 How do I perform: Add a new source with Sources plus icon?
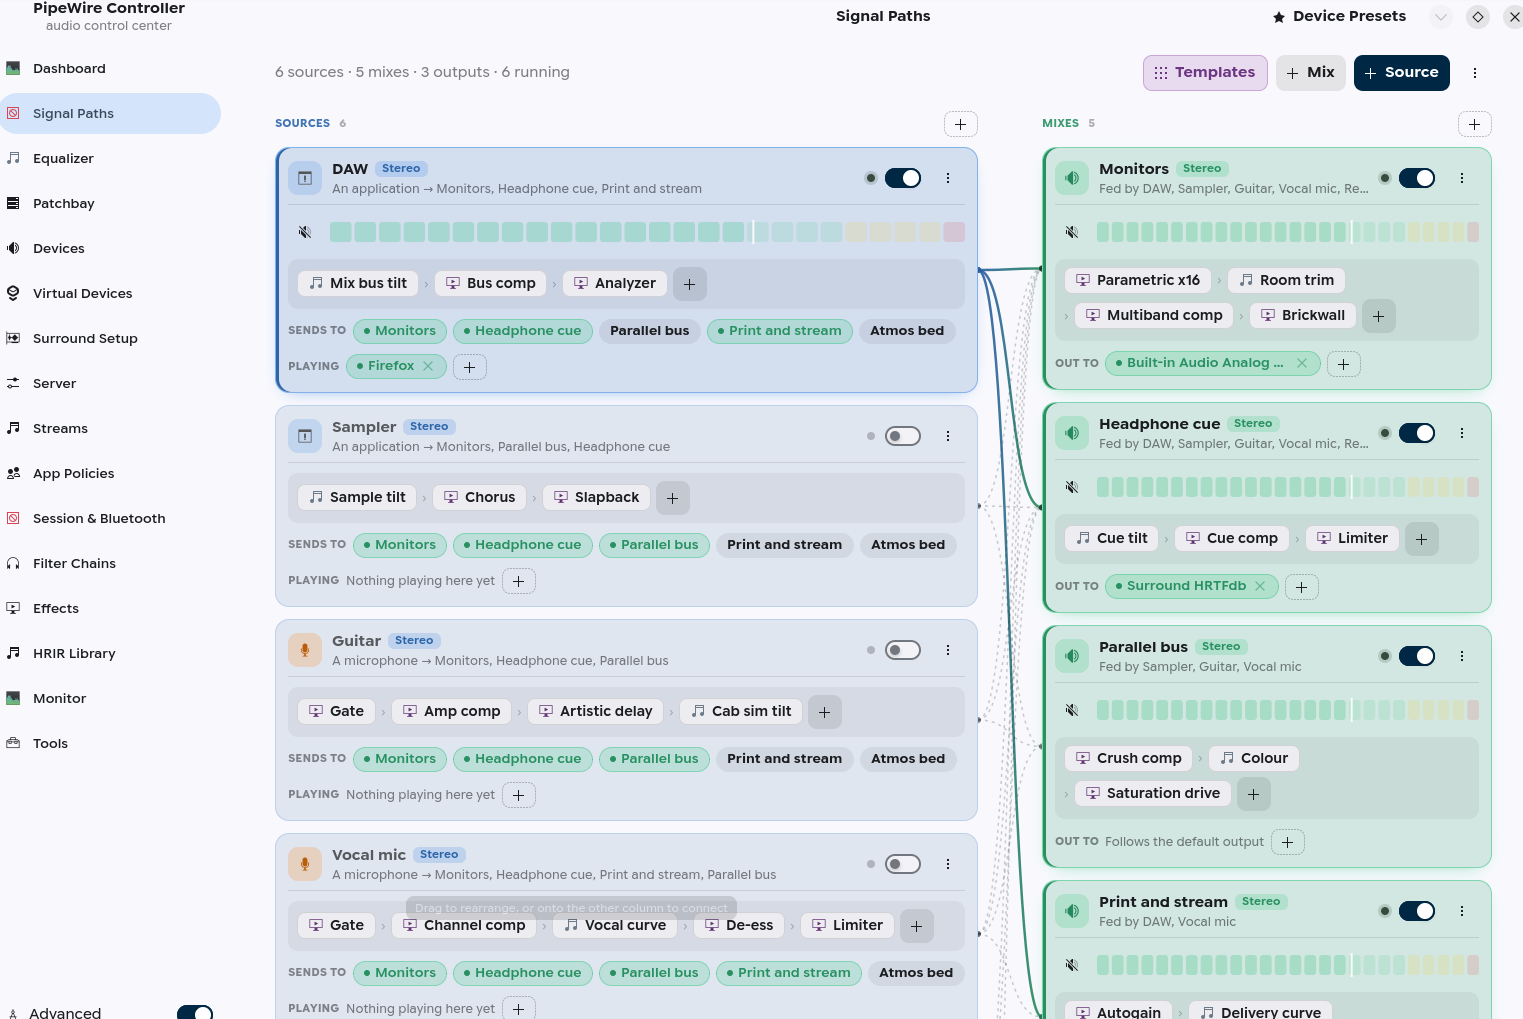point(960,124)
